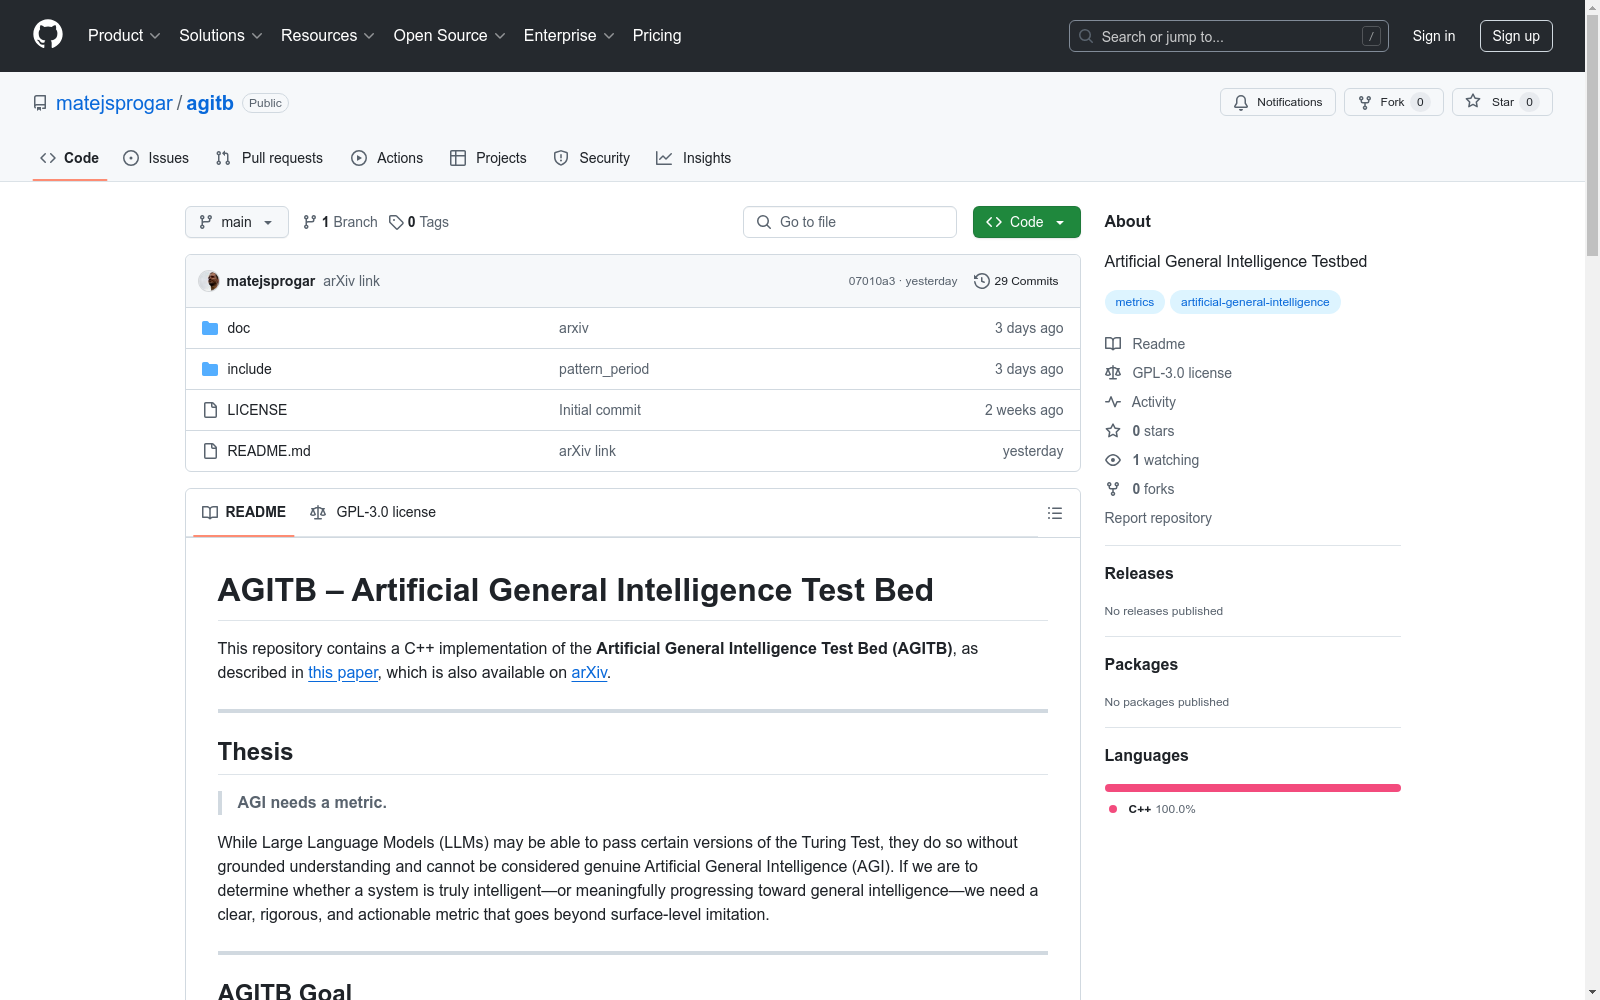Click the Sign up button
Image resolution: width=1600 pixels, height=1000 pixels.
(1516, 36)
